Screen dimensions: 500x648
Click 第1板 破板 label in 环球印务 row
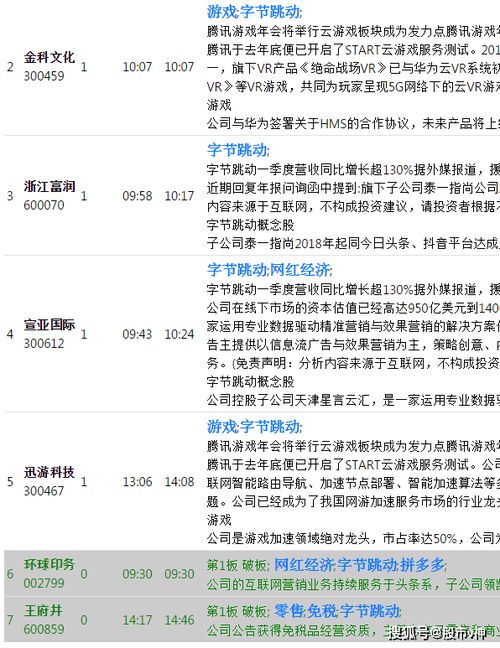(x=238, y=565)
